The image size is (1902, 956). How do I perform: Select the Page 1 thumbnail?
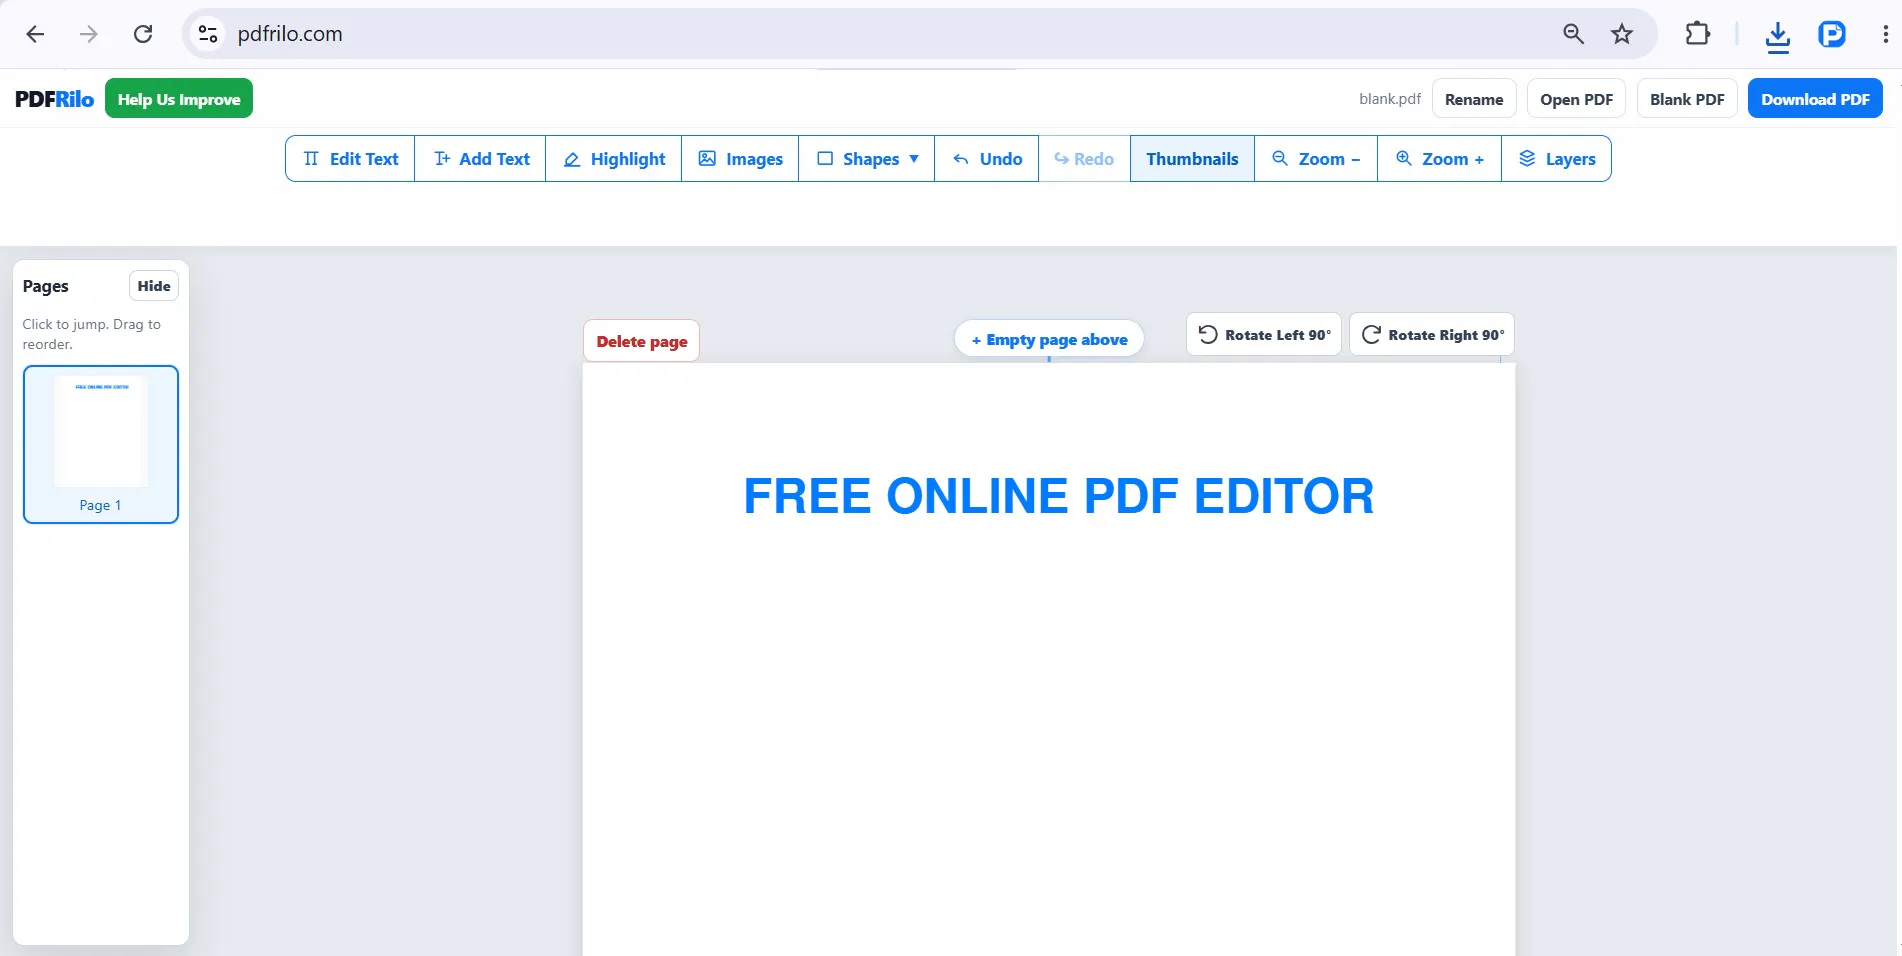pos(101,444)
